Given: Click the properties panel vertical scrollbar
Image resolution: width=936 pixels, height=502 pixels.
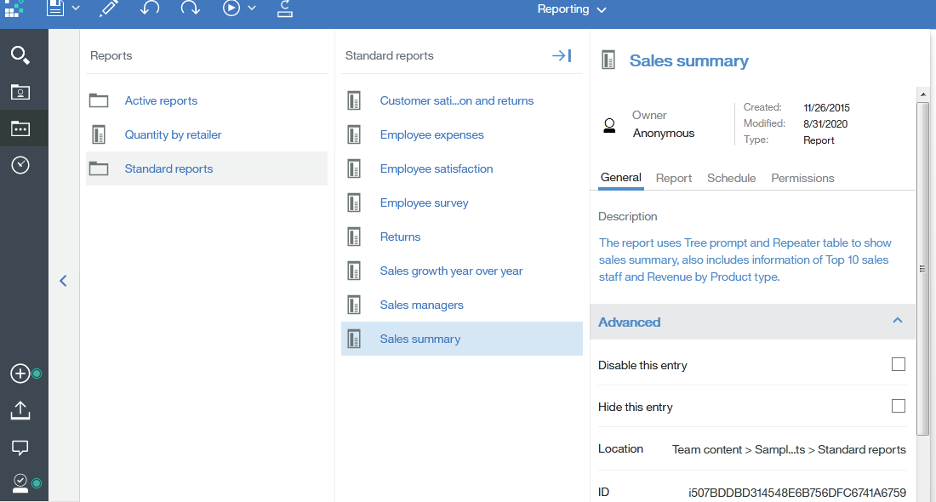Looking at the screenshot, I should tap(922, 269).
